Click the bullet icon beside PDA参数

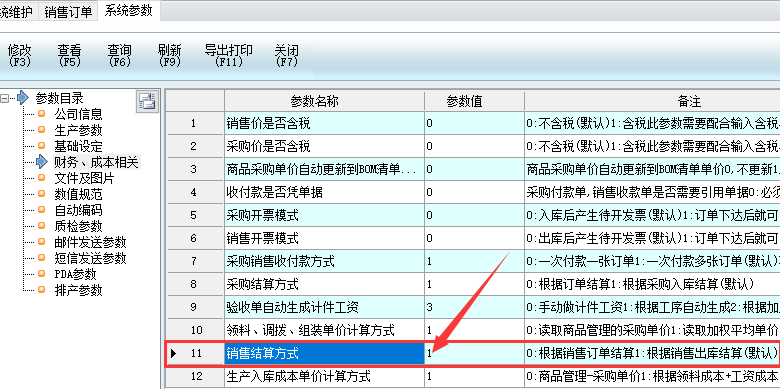click(x=42, y=274)
